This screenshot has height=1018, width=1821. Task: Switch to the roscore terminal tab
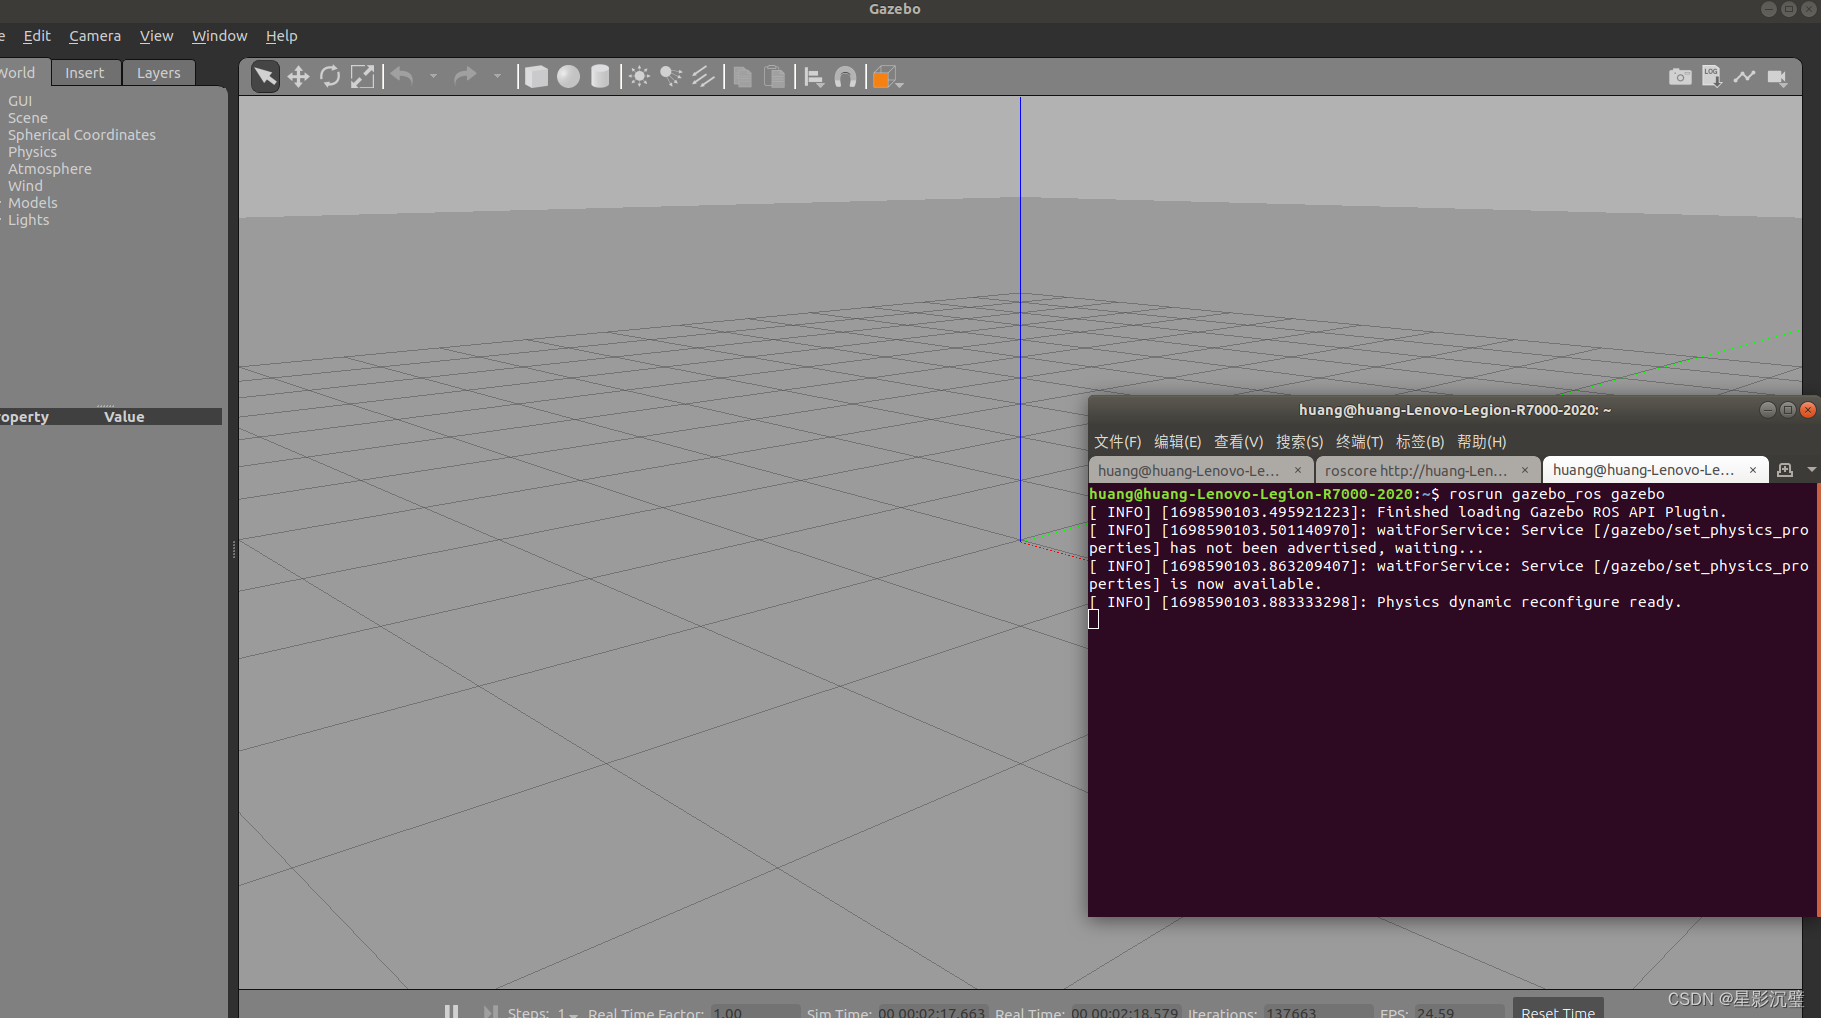pos(1416,470)
